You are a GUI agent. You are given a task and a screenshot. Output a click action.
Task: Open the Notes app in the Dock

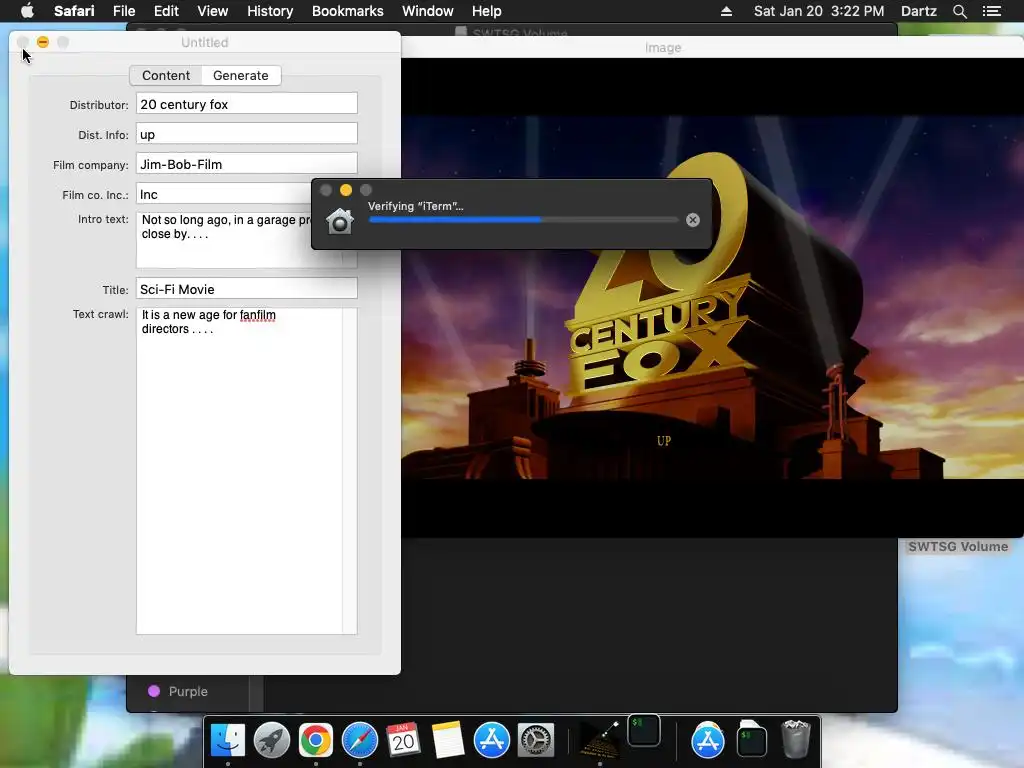[x=447, y=740]
